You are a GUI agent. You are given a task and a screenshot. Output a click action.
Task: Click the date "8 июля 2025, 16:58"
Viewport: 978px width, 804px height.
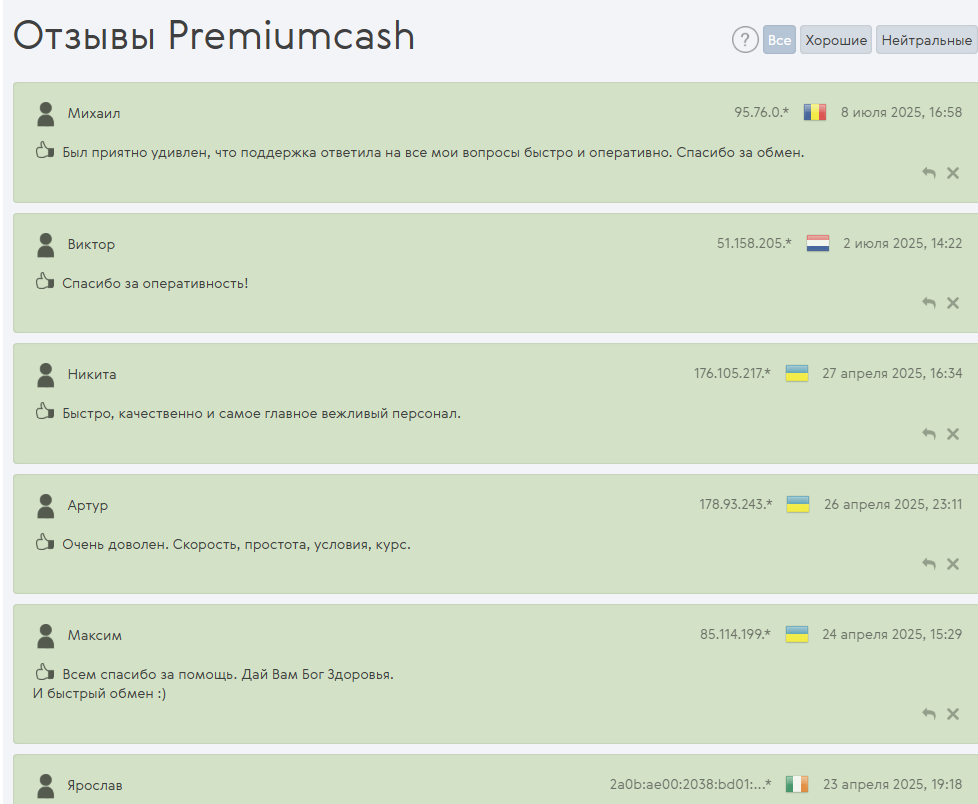pyautogui.click(x=901, y=112)
